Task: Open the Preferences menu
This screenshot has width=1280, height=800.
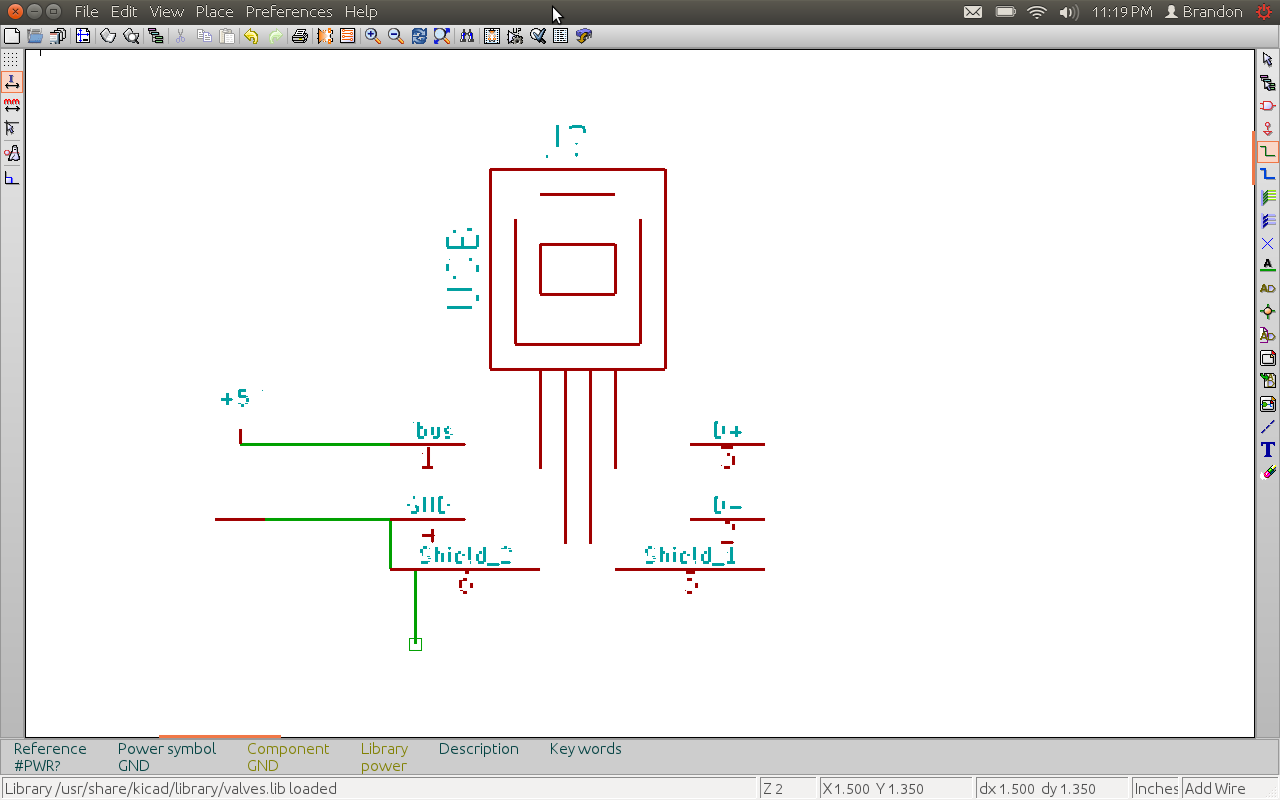Action: click(289, 12)
